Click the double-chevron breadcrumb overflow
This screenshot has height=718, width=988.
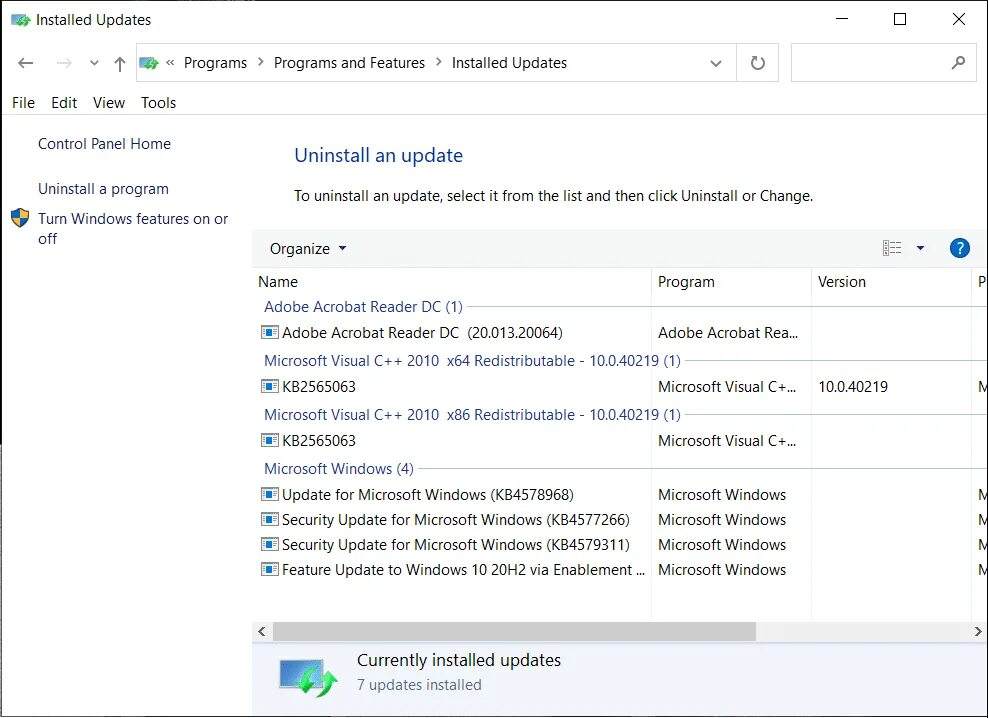click(170, 62)
